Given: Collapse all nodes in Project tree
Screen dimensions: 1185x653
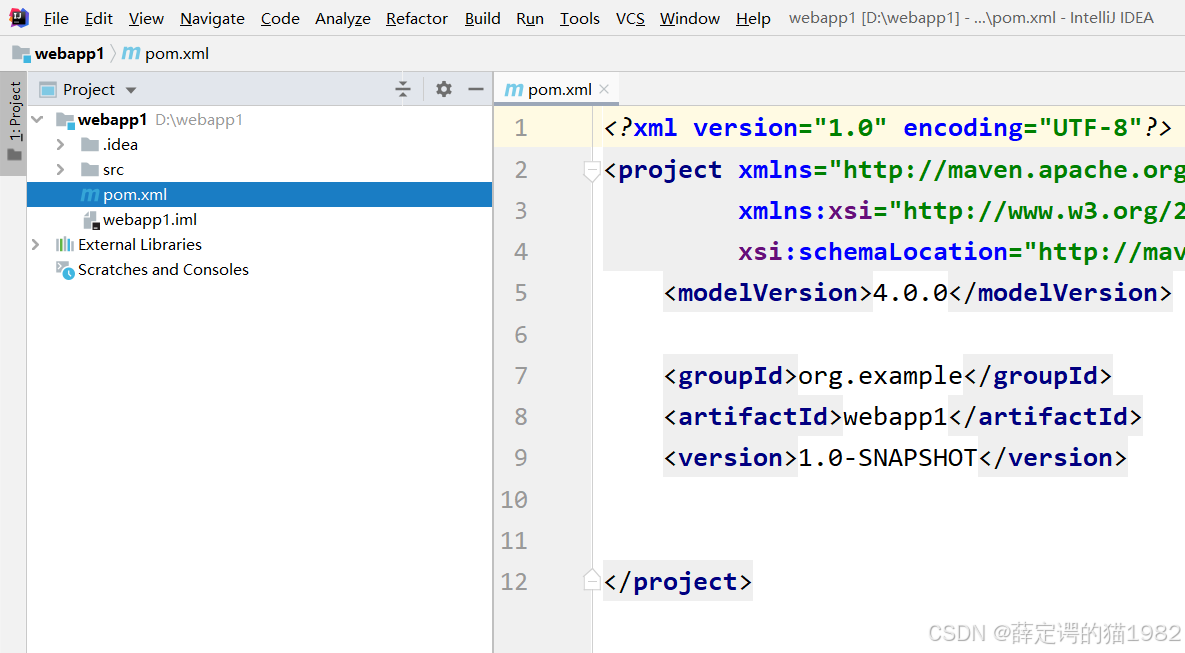Looking at the screenshot, I should [403, 89].
